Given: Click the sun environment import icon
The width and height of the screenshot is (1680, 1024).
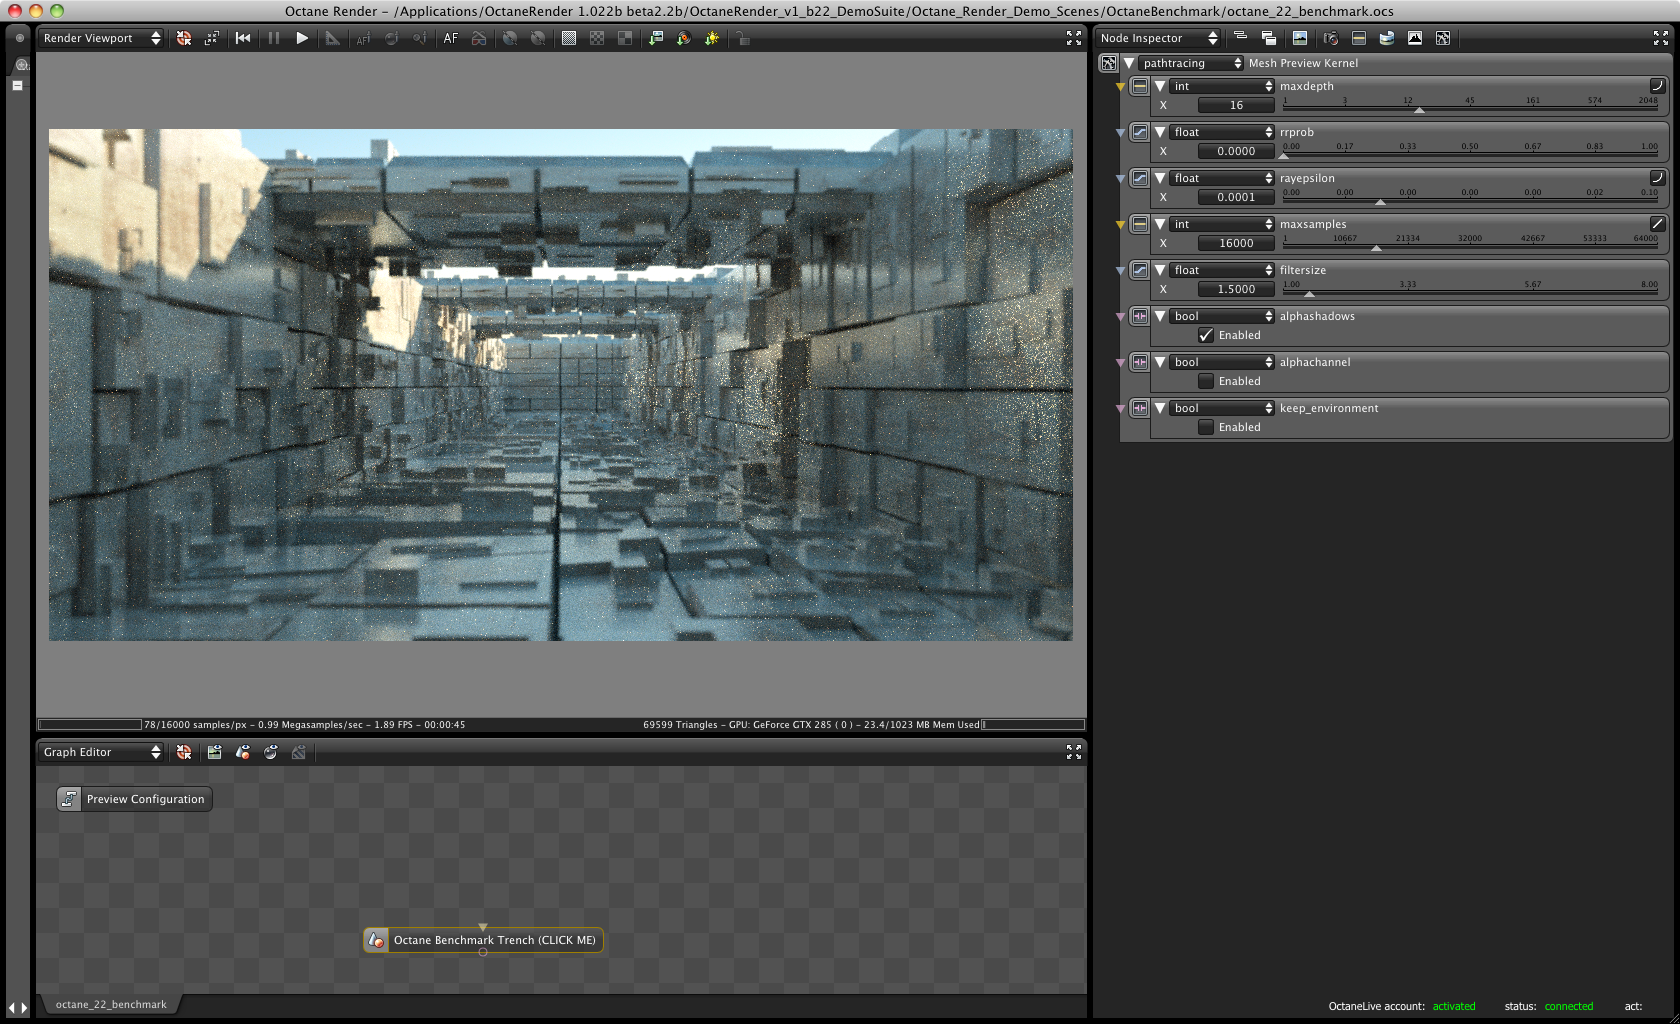Looking at the screenshot, I should (x=712, y=38).
